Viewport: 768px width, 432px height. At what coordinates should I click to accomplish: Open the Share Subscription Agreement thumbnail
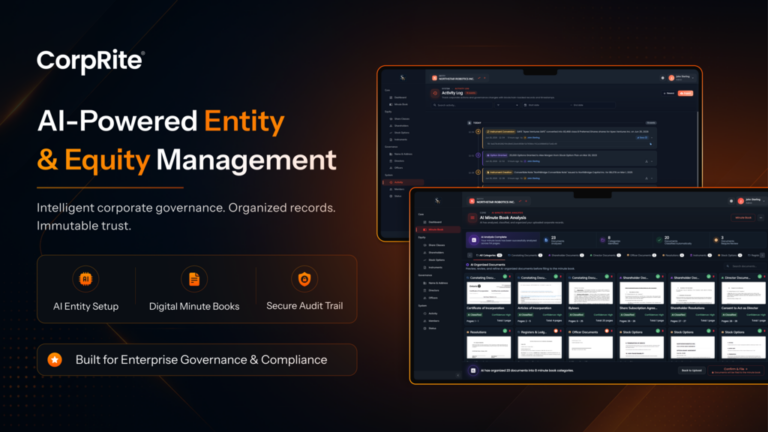click(x=642, y=293)
